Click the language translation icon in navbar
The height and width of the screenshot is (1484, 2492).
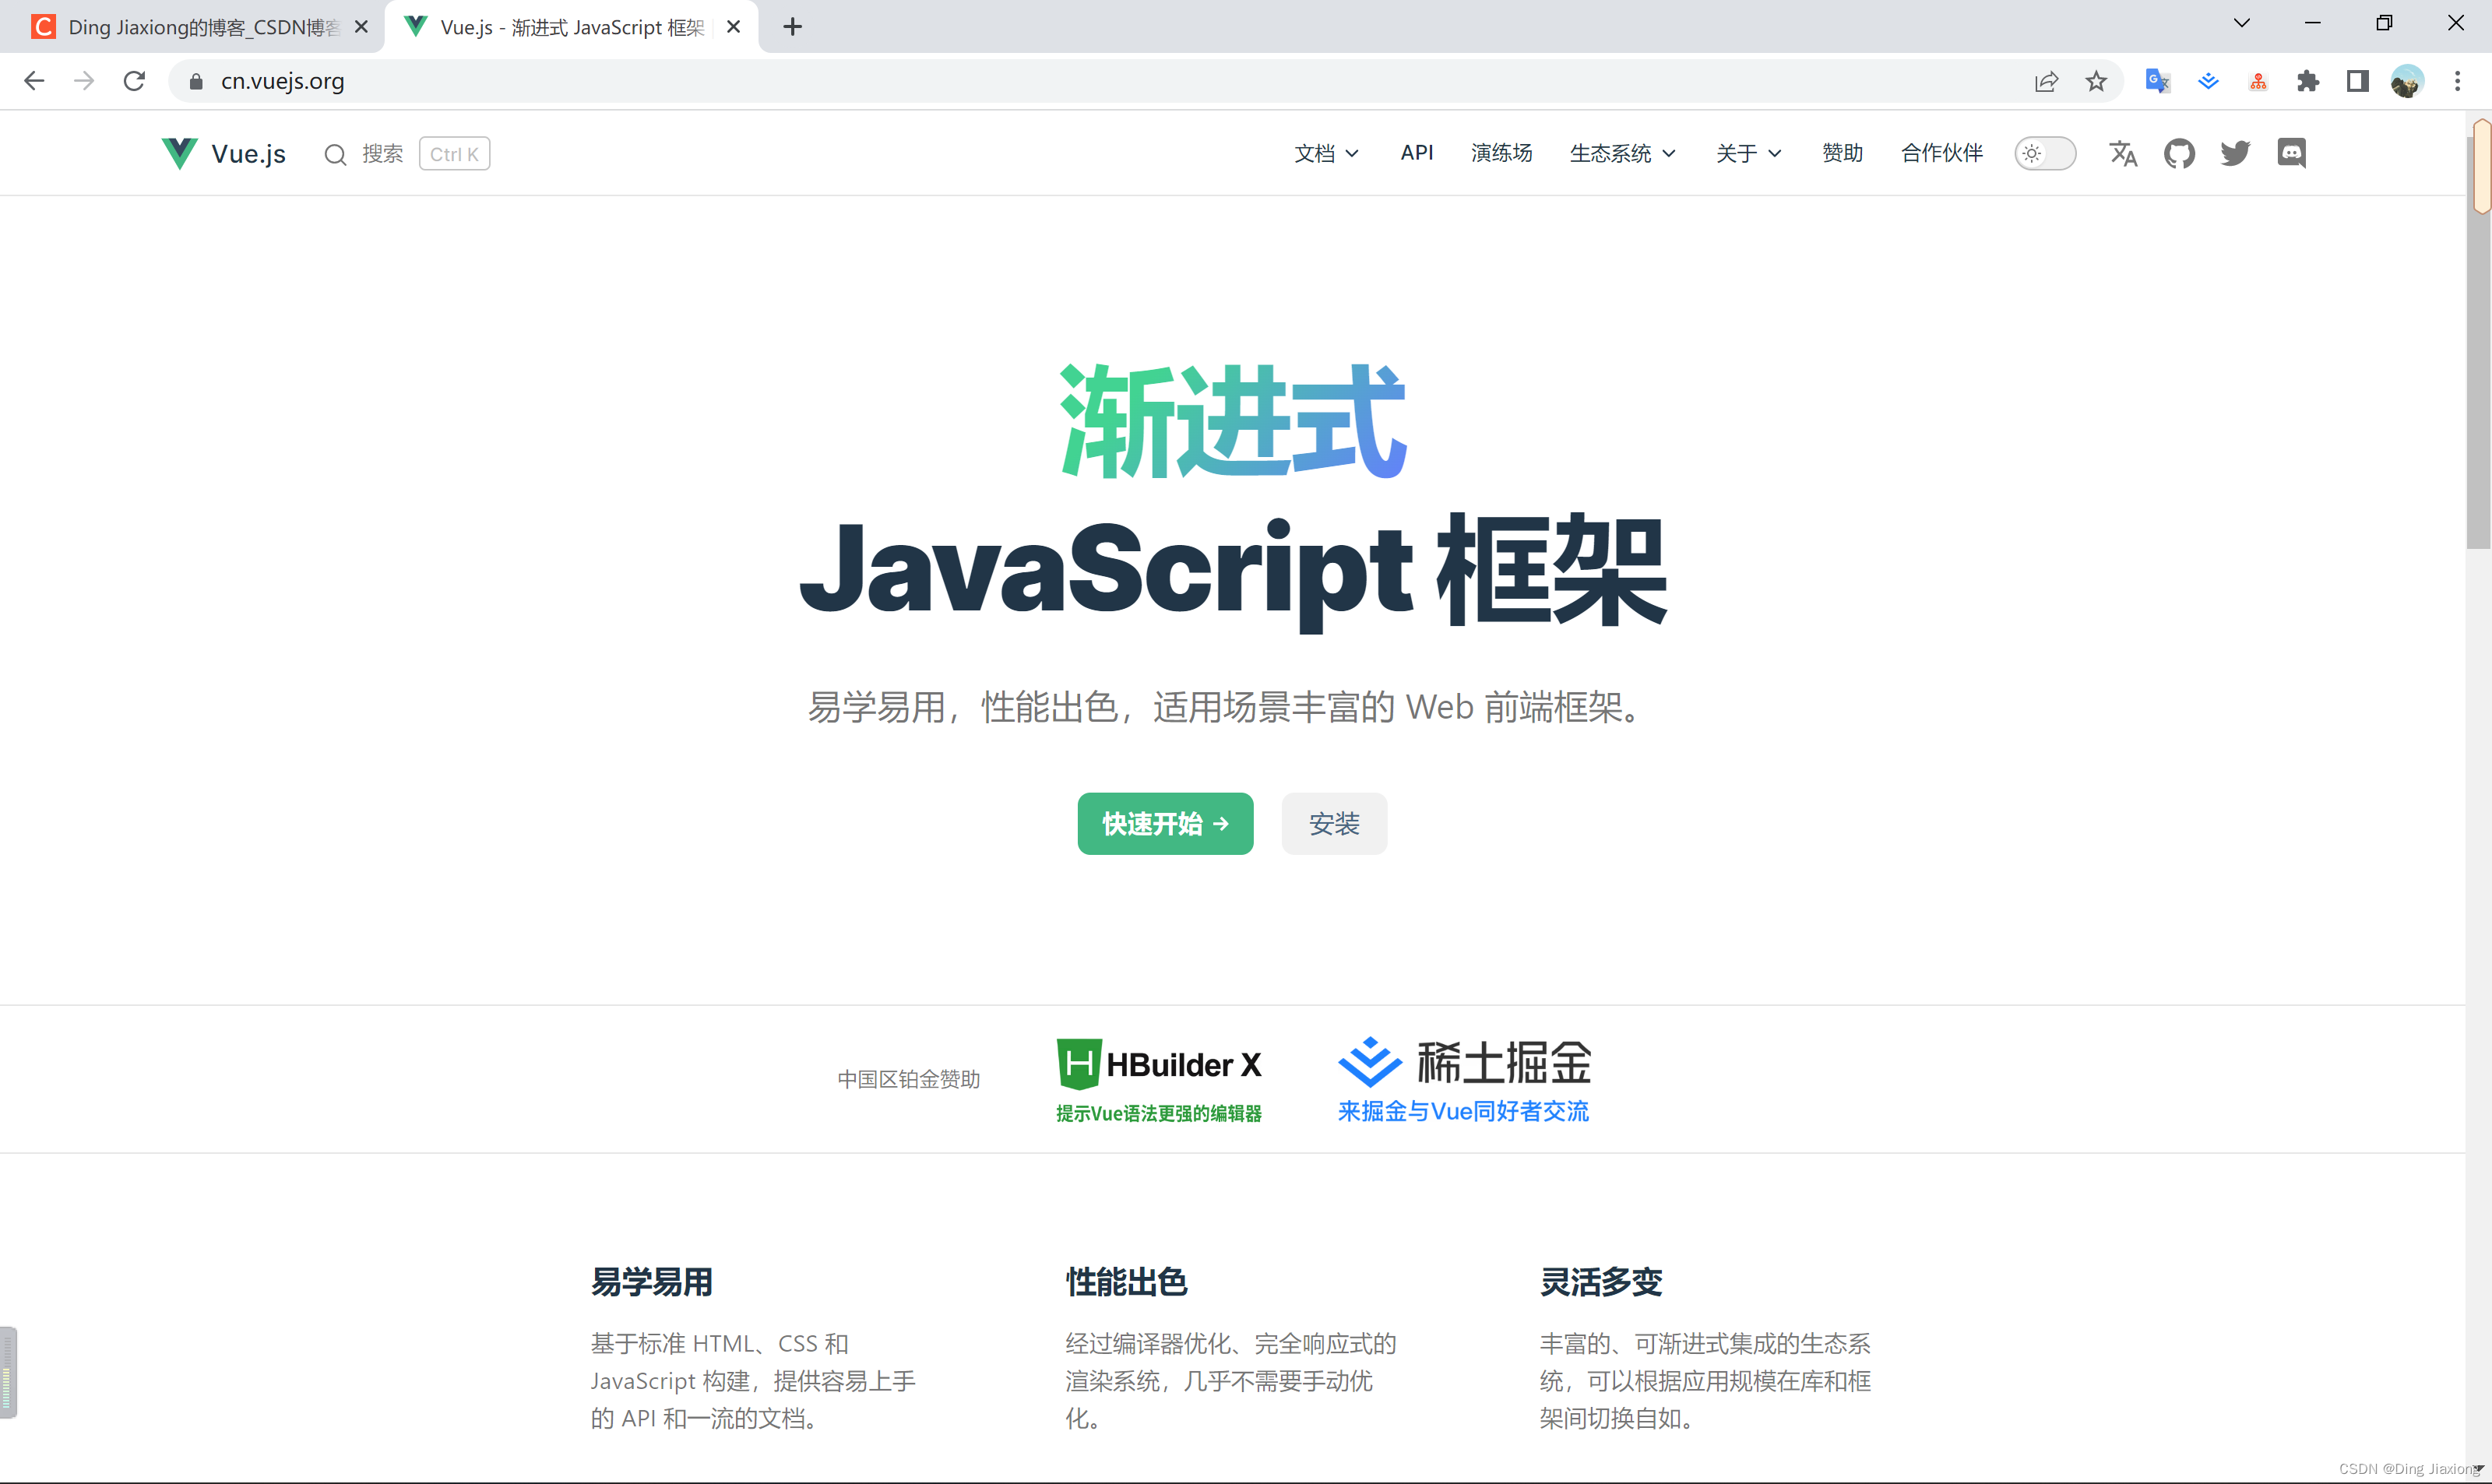(2122, 153)
